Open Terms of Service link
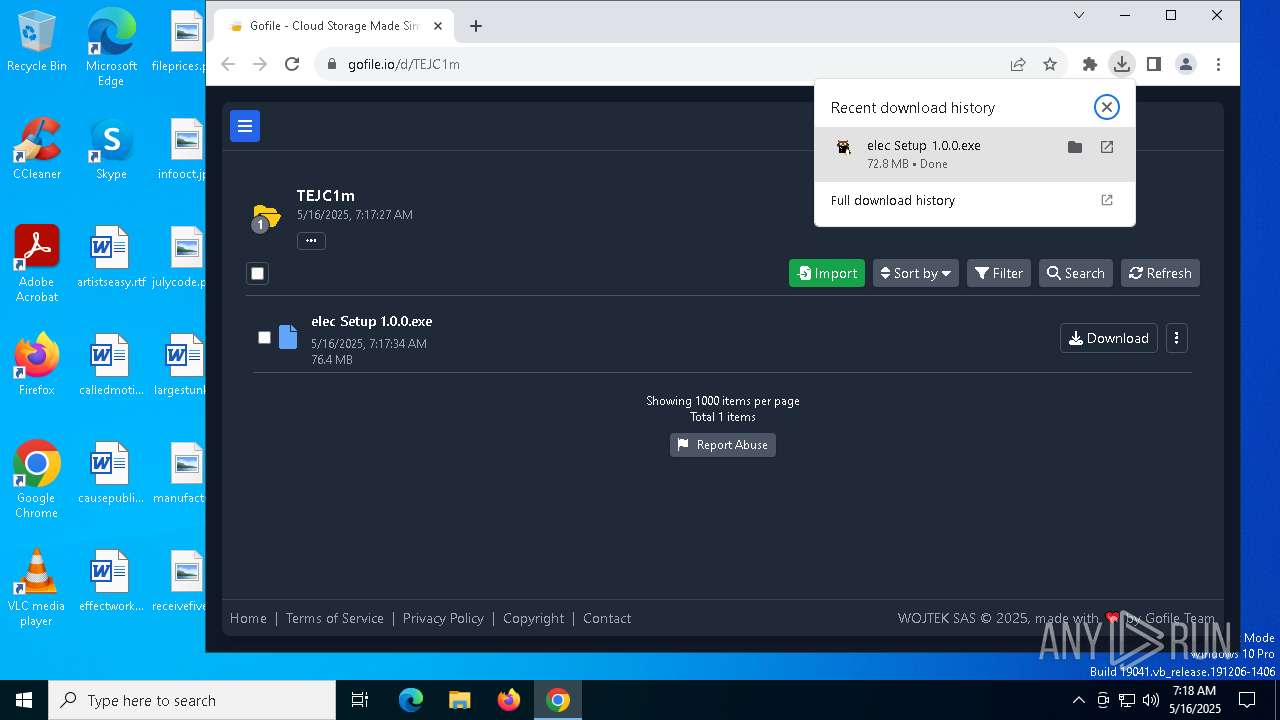The image size is (1280, 720). pos(335,618)
